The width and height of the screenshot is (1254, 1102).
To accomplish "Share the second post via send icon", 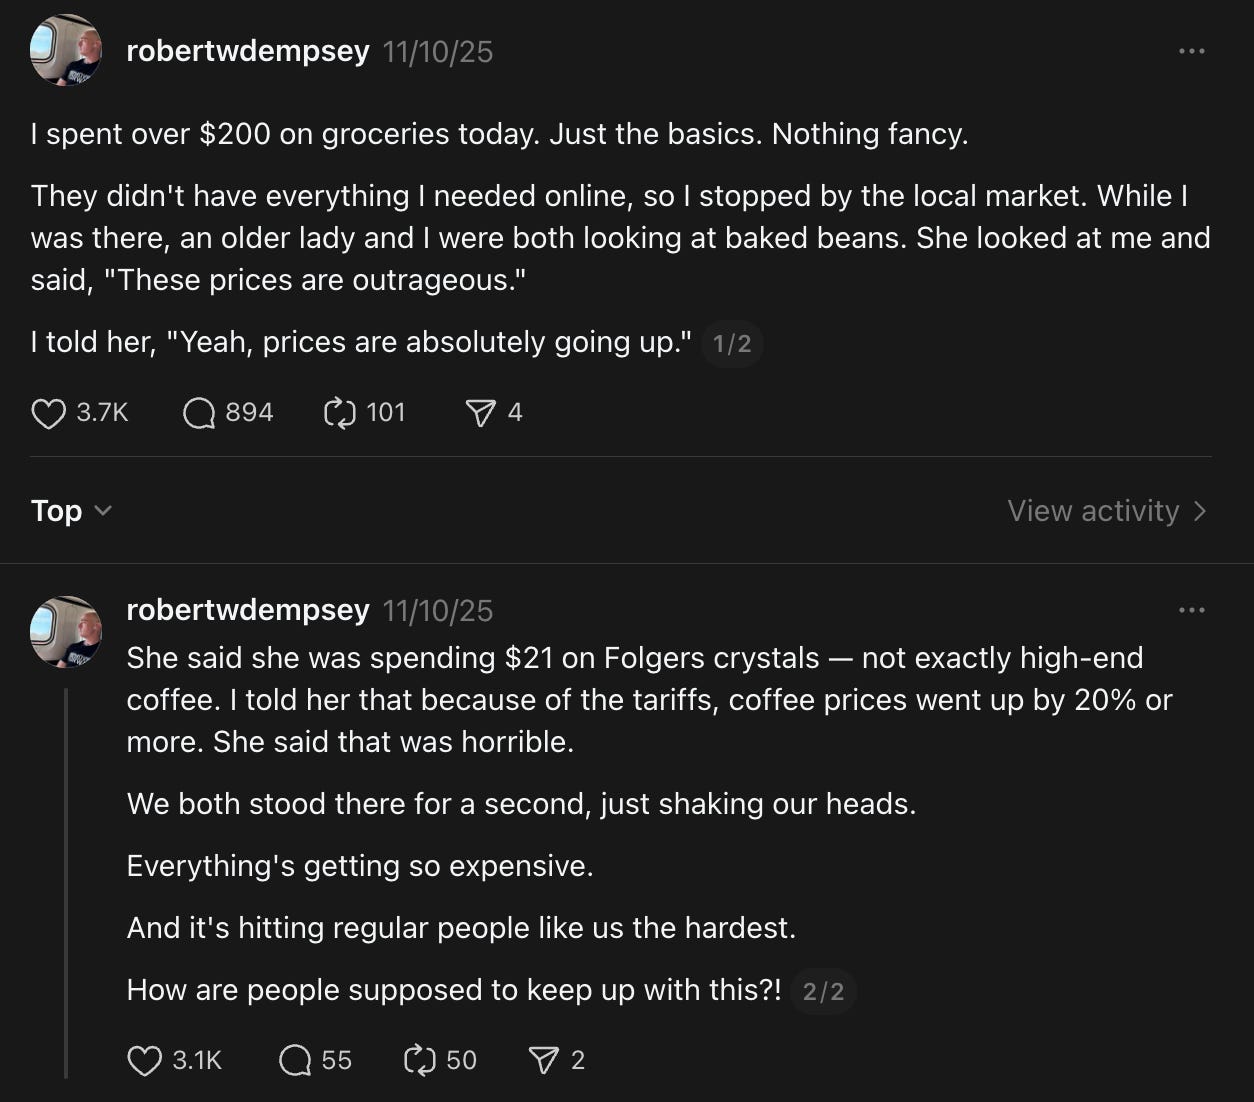I will [x=543, y=1060].
